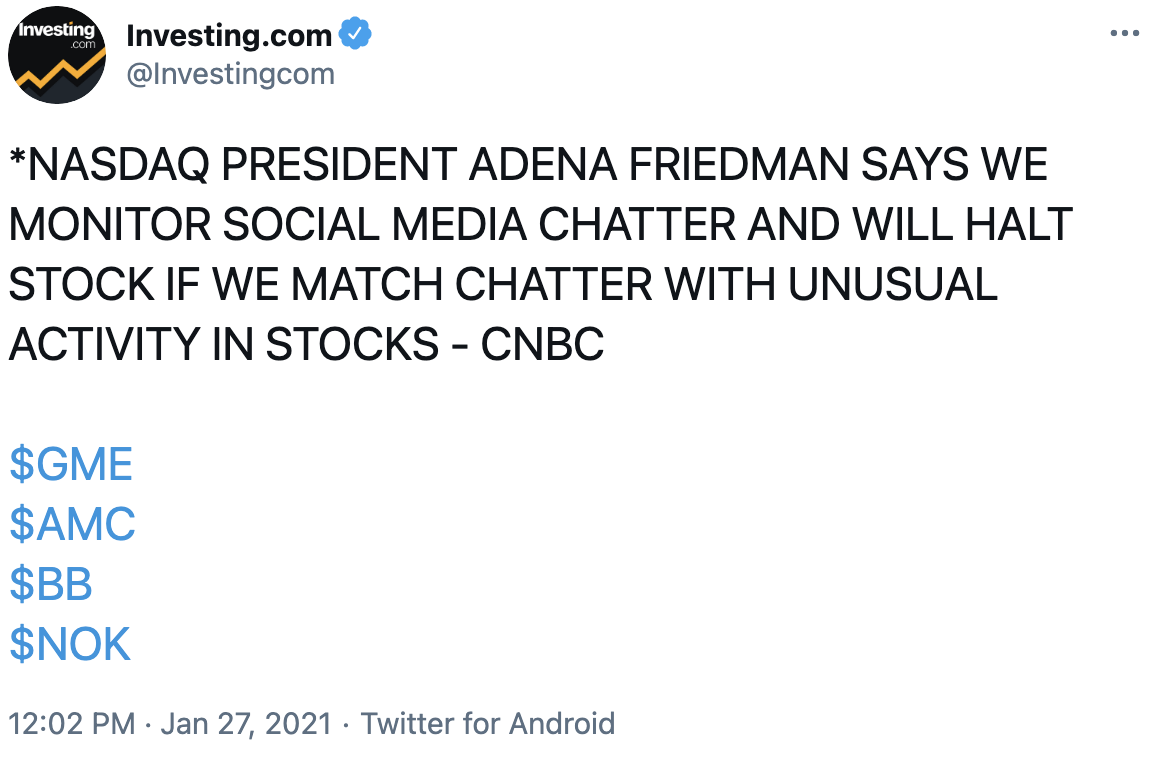Open the Investing.com display name profile link

click(229, 35)
